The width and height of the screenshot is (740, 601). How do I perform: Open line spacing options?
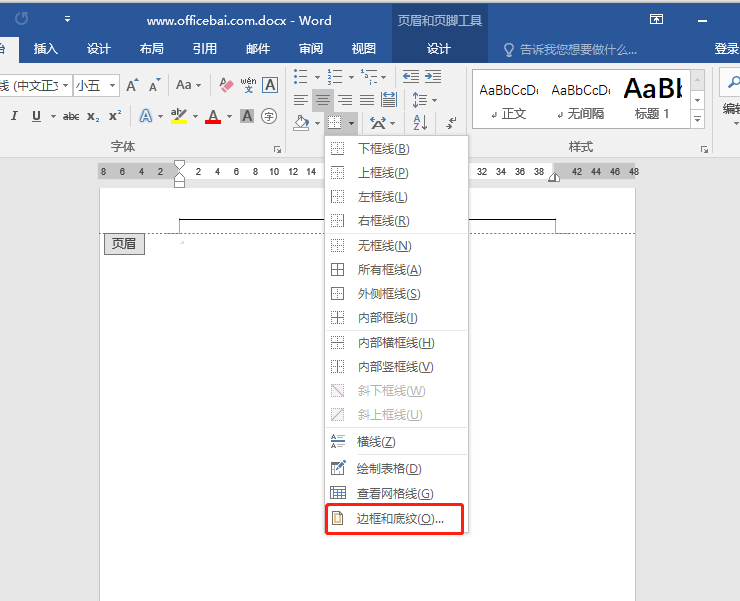tap(424, 100)
